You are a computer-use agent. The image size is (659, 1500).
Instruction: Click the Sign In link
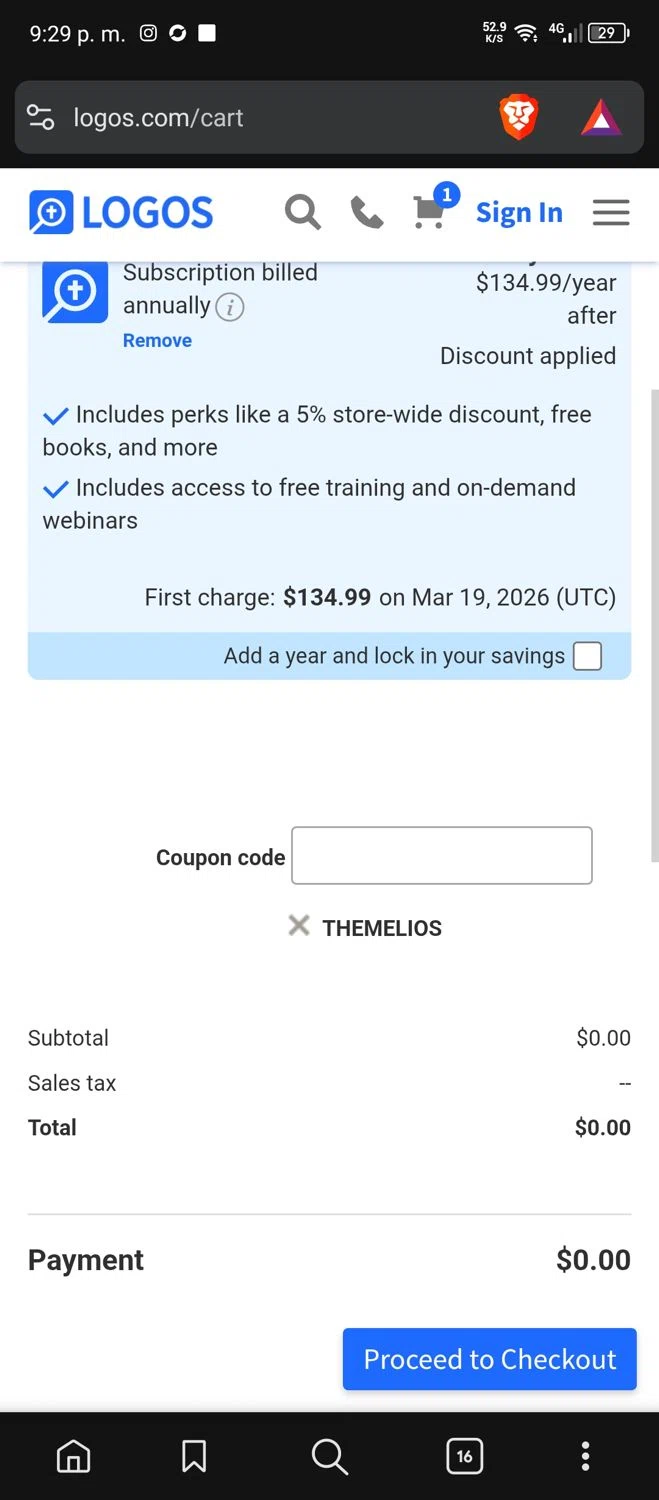(519, 212)
